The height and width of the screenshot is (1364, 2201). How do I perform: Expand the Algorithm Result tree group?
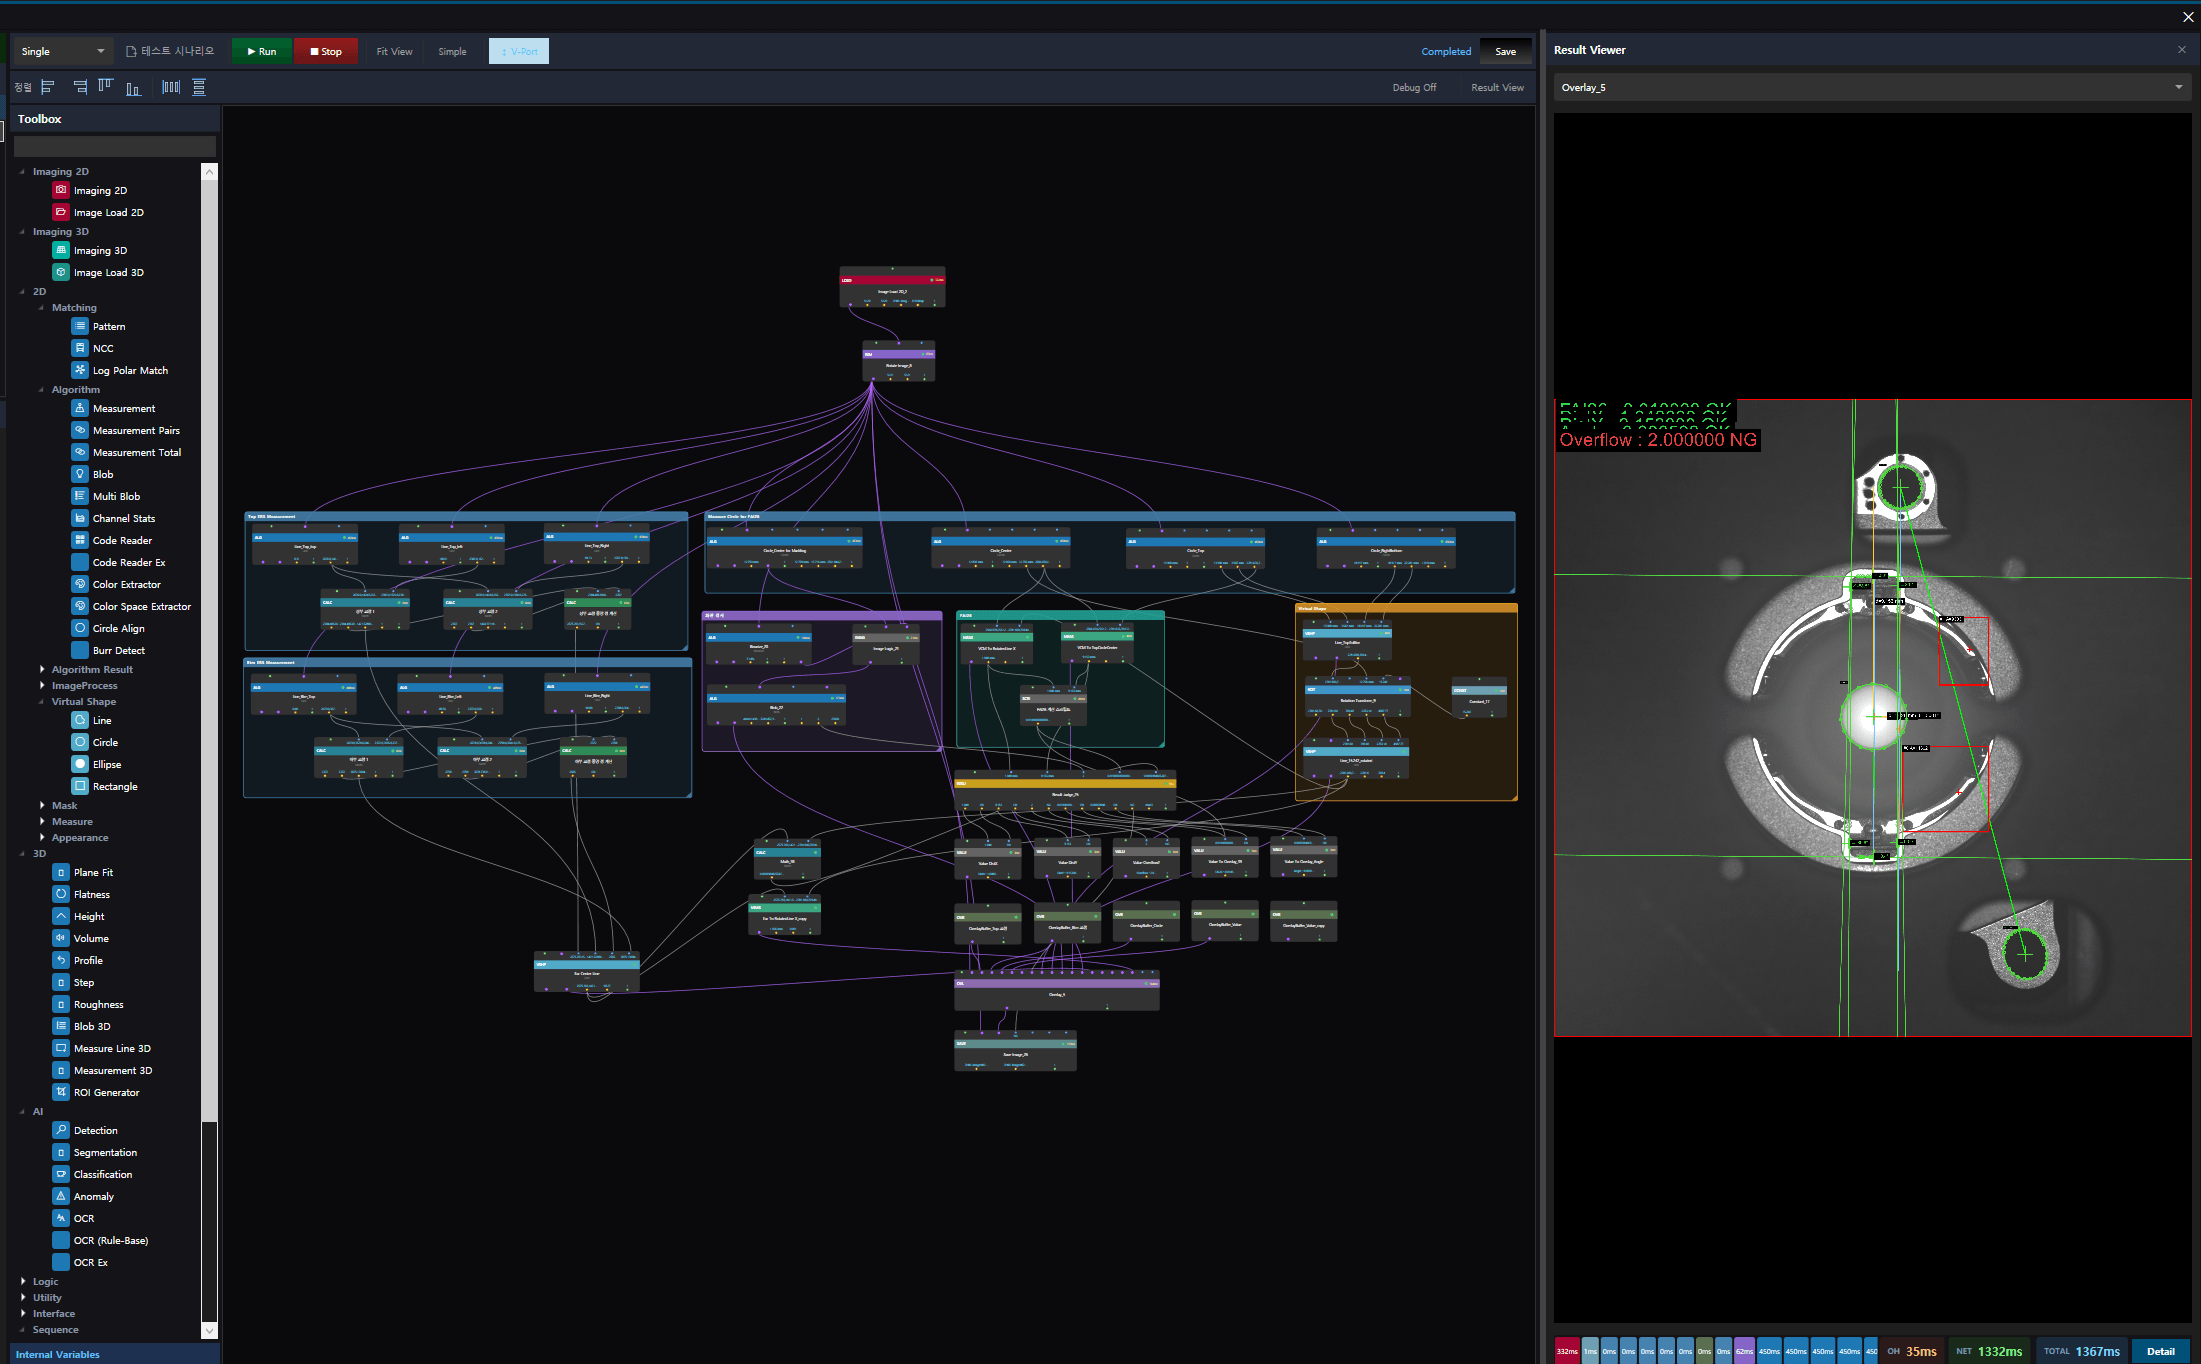[92, 669]
